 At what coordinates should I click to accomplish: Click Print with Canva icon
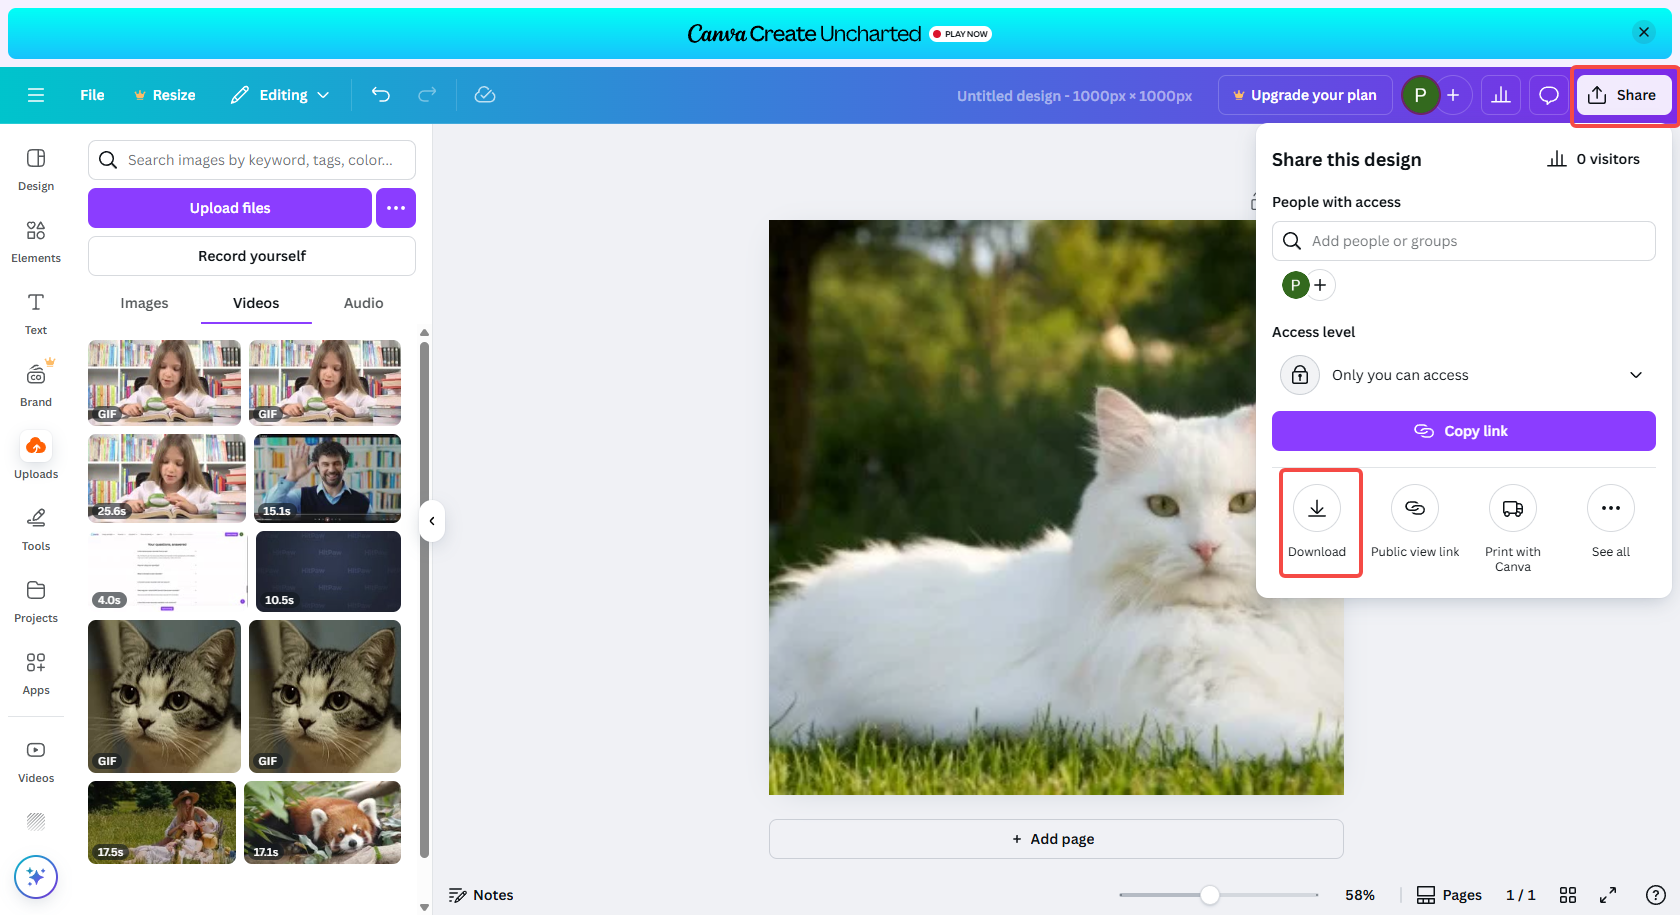[1513, 508]
